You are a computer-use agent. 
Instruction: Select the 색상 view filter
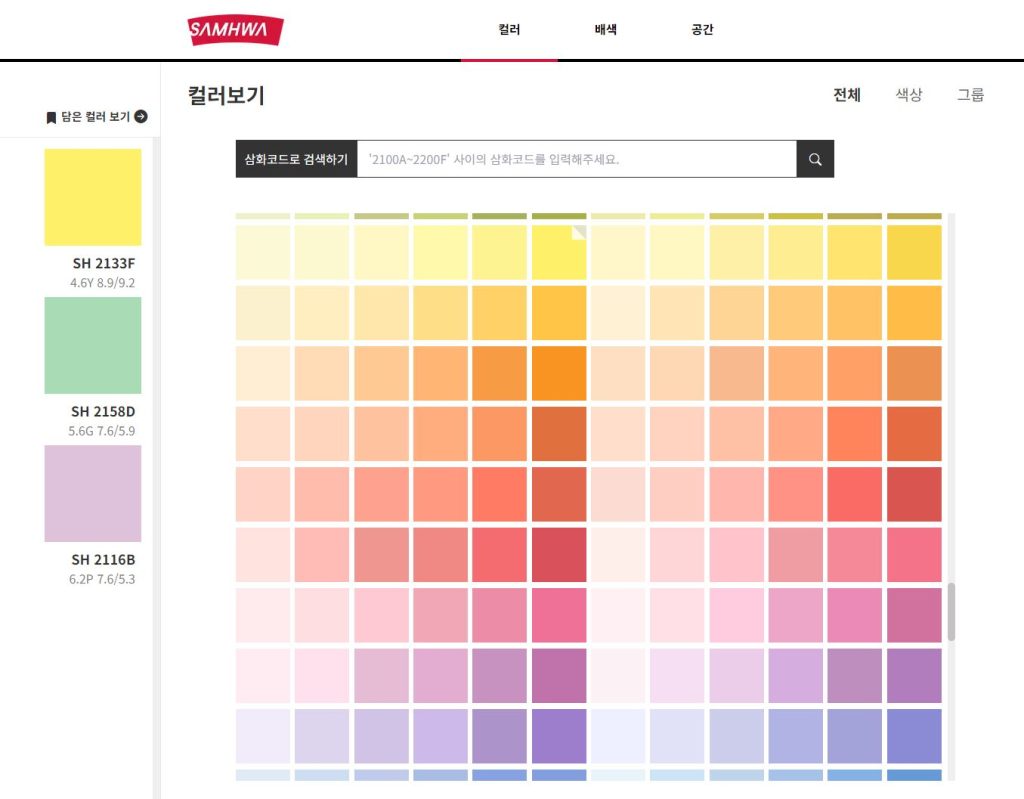point(908,95)
